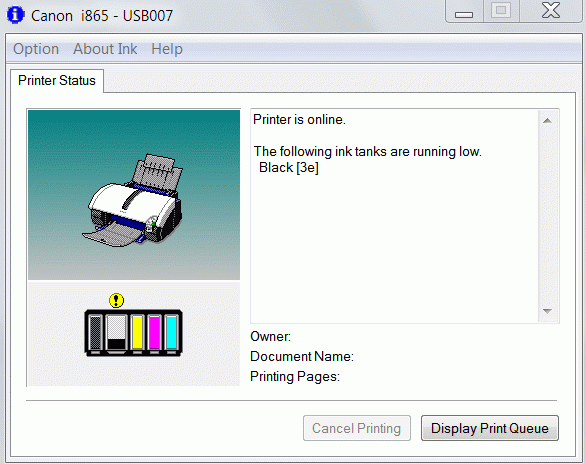The image size is (586, 464).
Task: Open the About Ink menu
Action: point(105,49)
